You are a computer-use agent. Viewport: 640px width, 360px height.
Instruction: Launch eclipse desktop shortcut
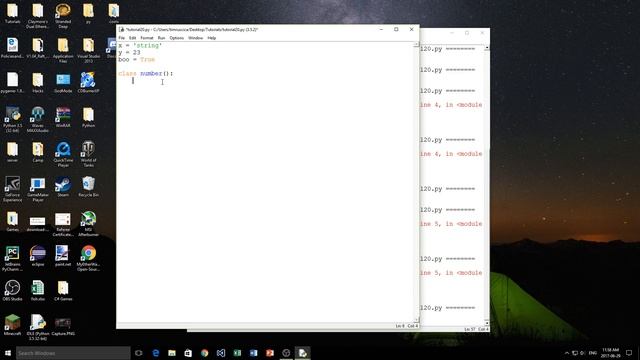point(38,256)
